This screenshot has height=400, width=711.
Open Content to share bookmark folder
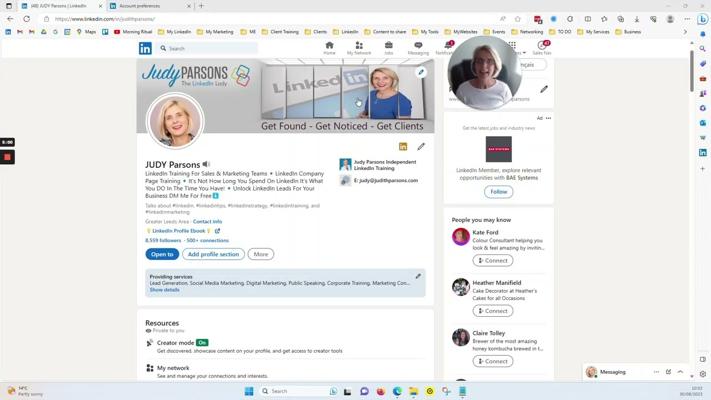[x=385, y=32]
